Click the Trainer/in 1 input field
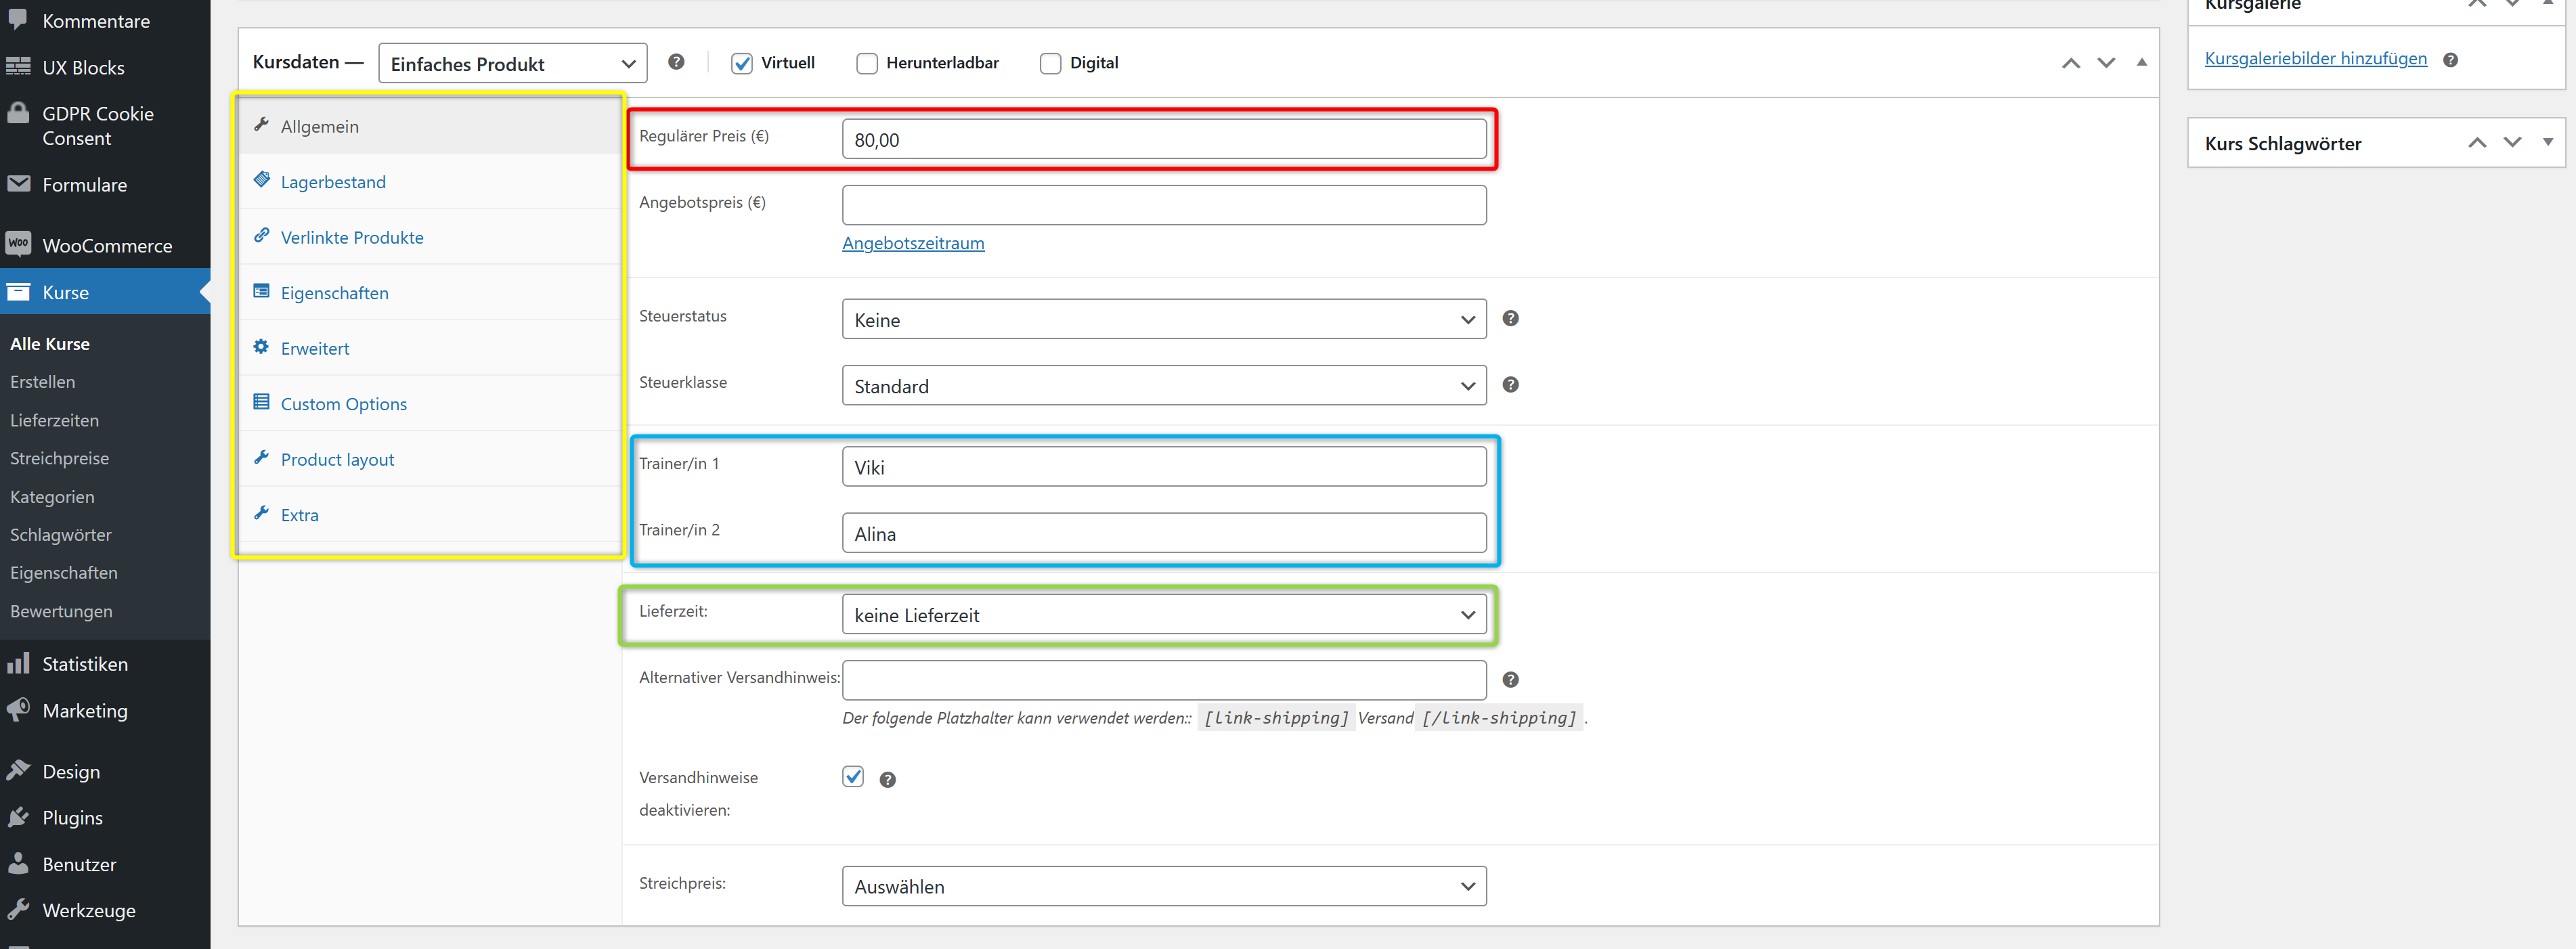The height and width of the screenshot is (949, 2576). (1164, 467)
